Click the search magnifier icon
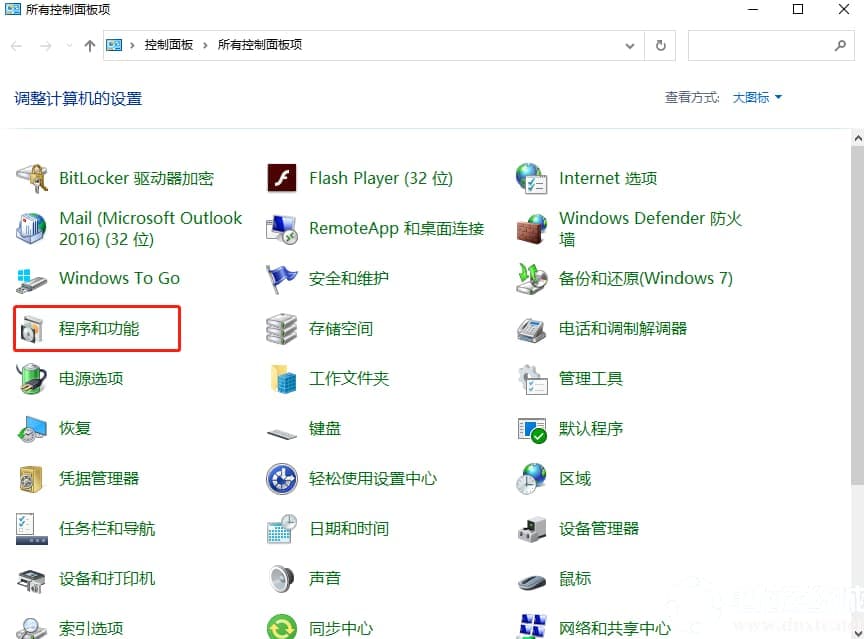Viewport: 864px width, 639px height. click(x=840, y=45)
